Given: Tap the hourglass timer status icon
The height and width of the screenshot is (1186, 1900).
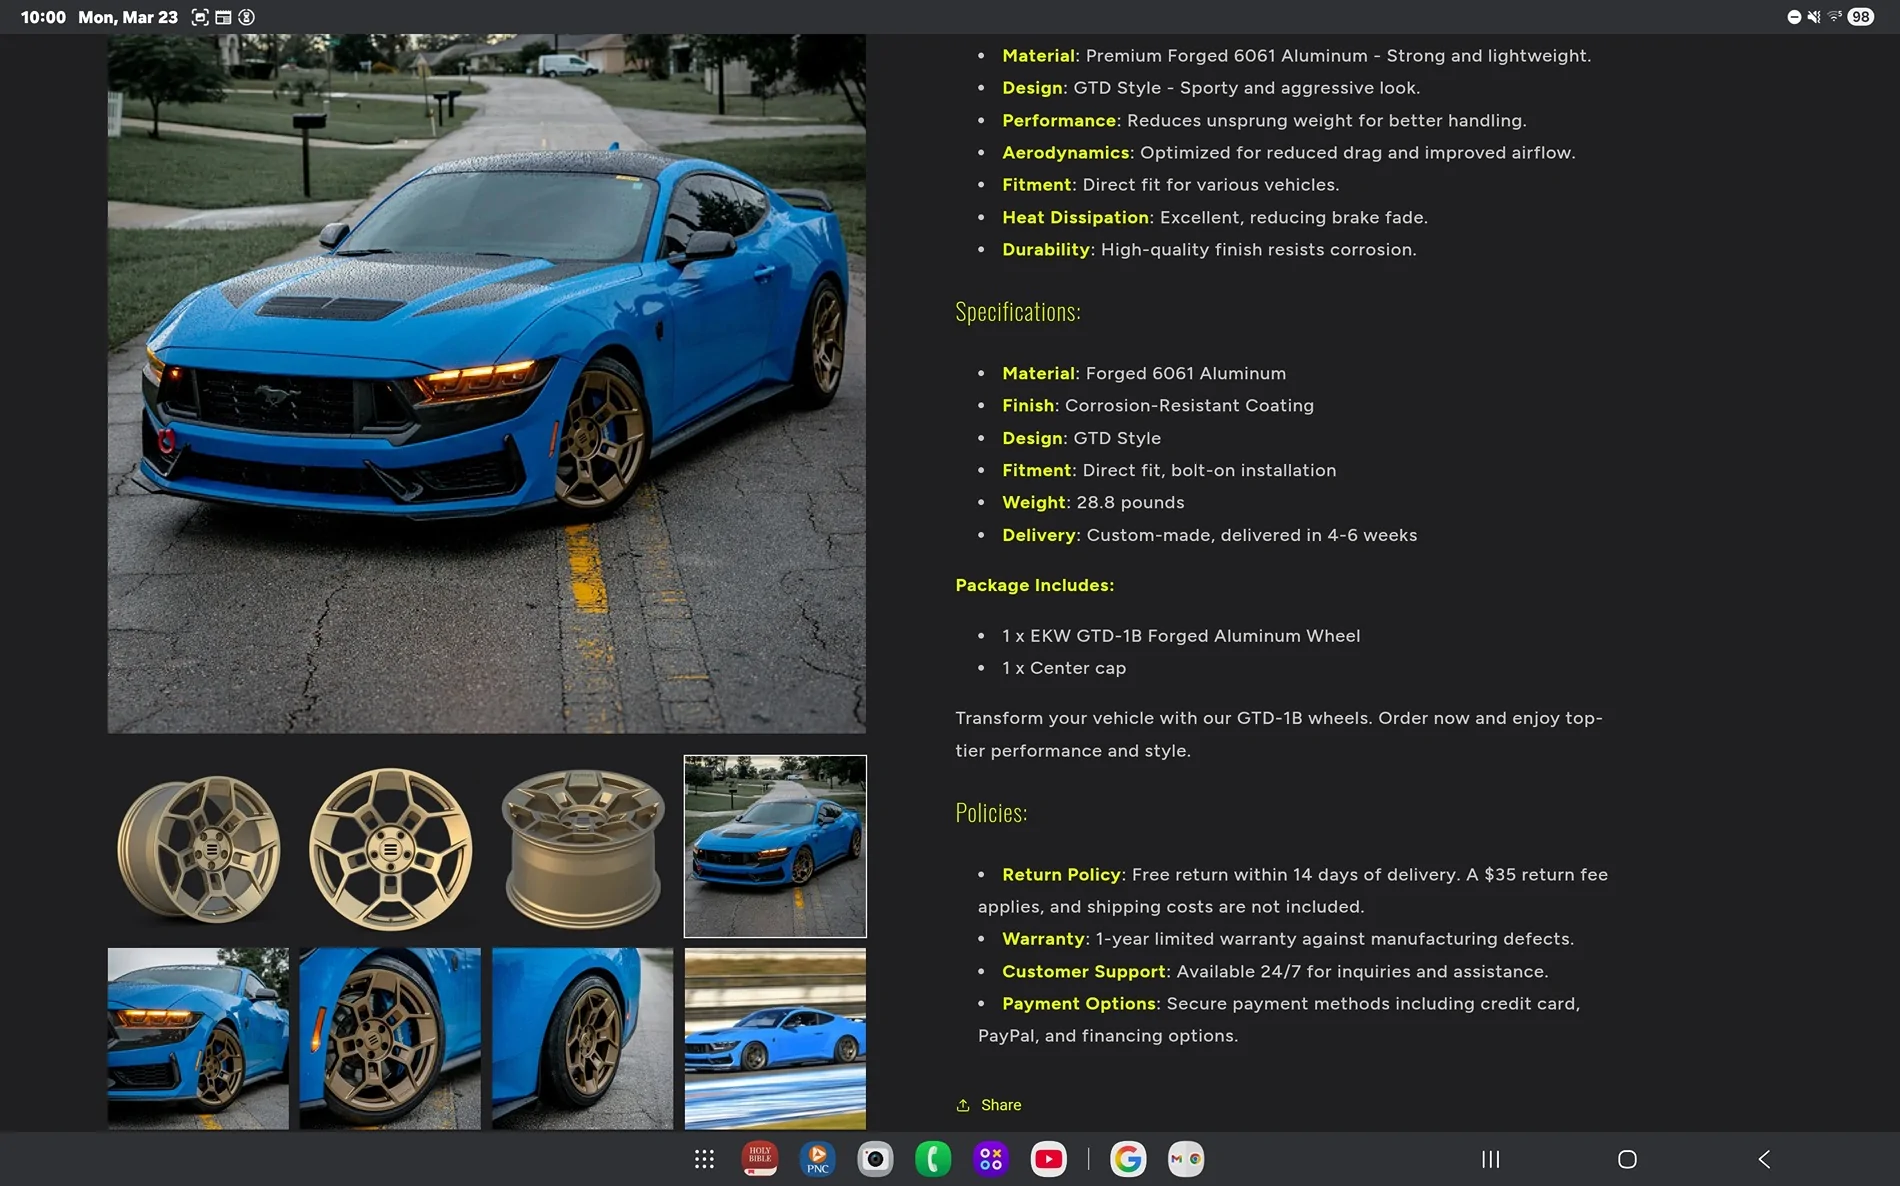Looking at the screenshot, I should coord(246,17).
